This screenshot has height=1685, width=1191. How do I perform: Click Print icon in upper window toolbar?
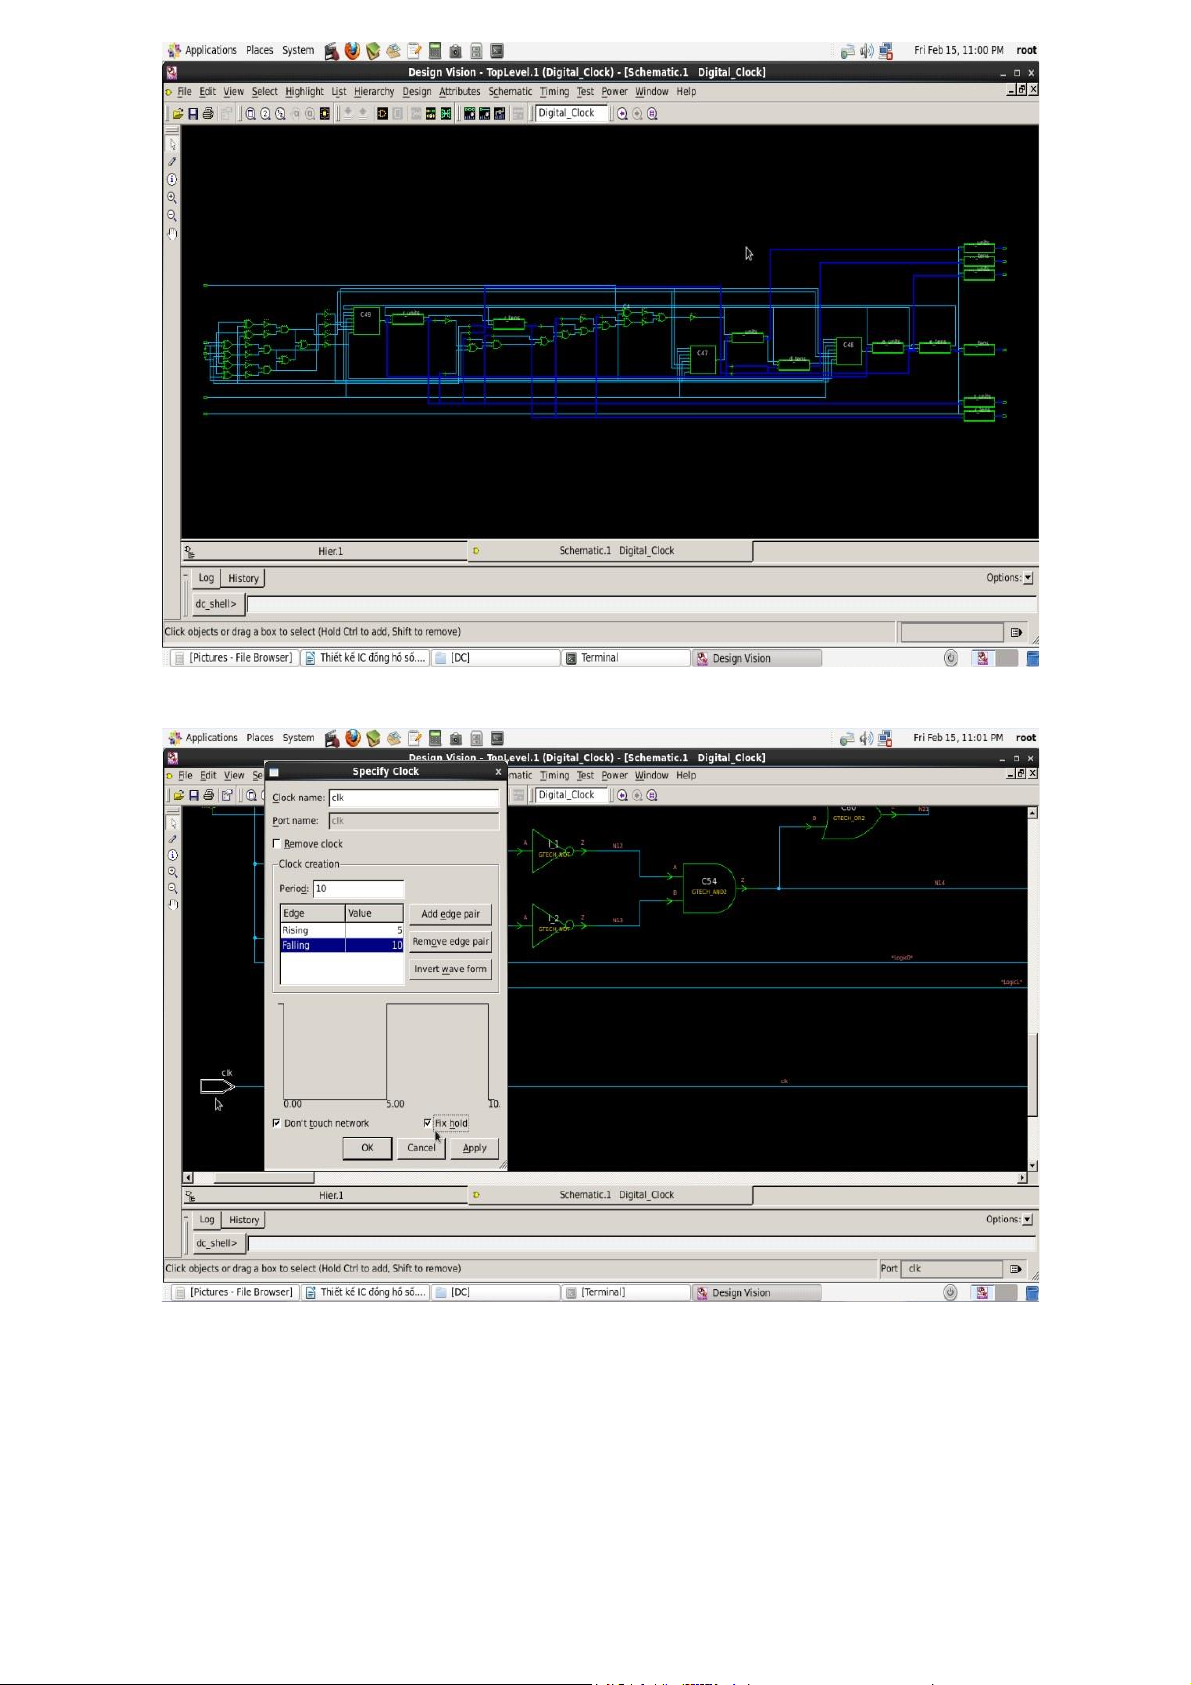[208, 114]
